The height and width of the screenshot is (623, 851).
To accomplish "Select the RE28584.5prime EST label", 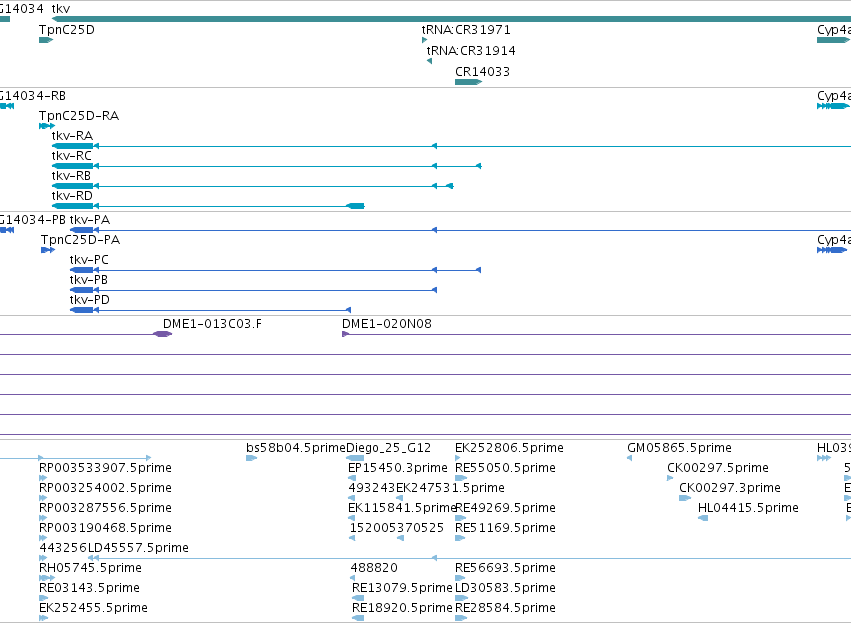I will coord(505,608).
